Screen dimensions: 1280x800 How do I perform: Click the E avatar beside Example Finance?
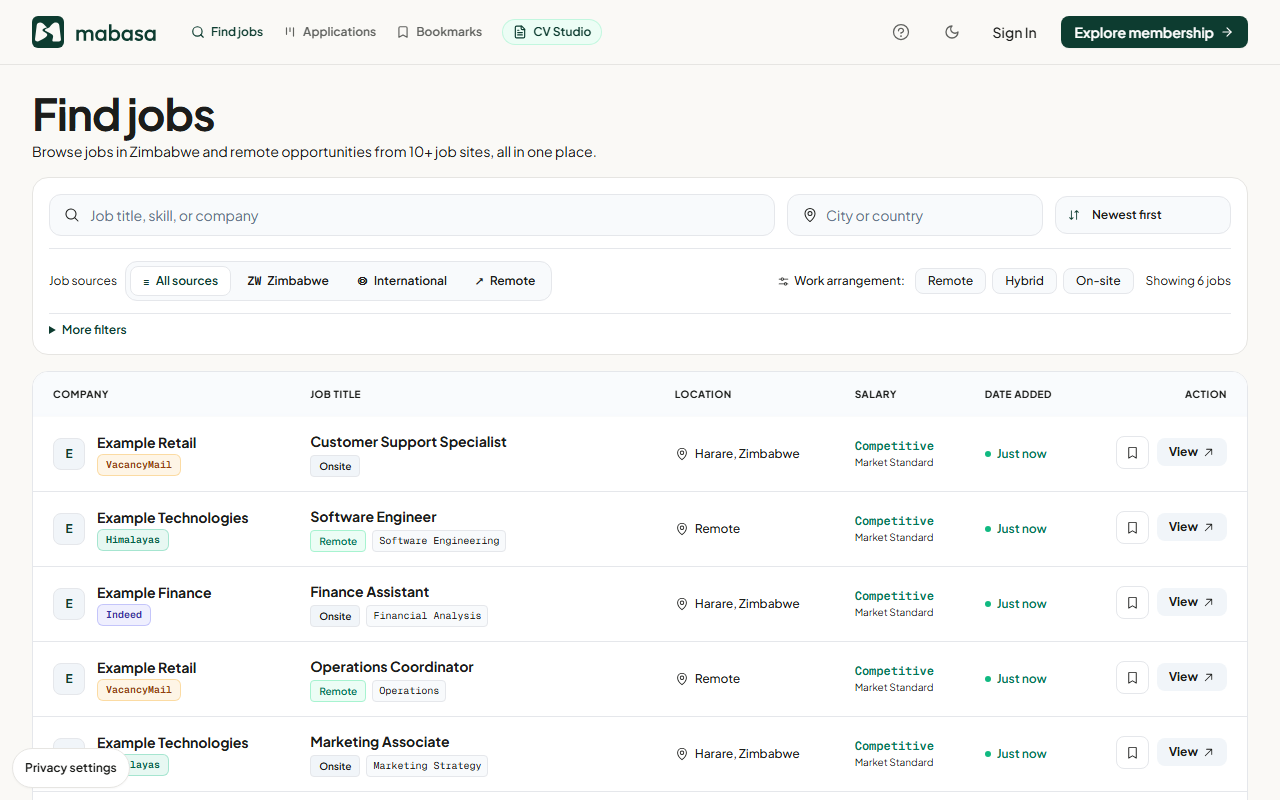pyautogui.click(x=69, y=603)
